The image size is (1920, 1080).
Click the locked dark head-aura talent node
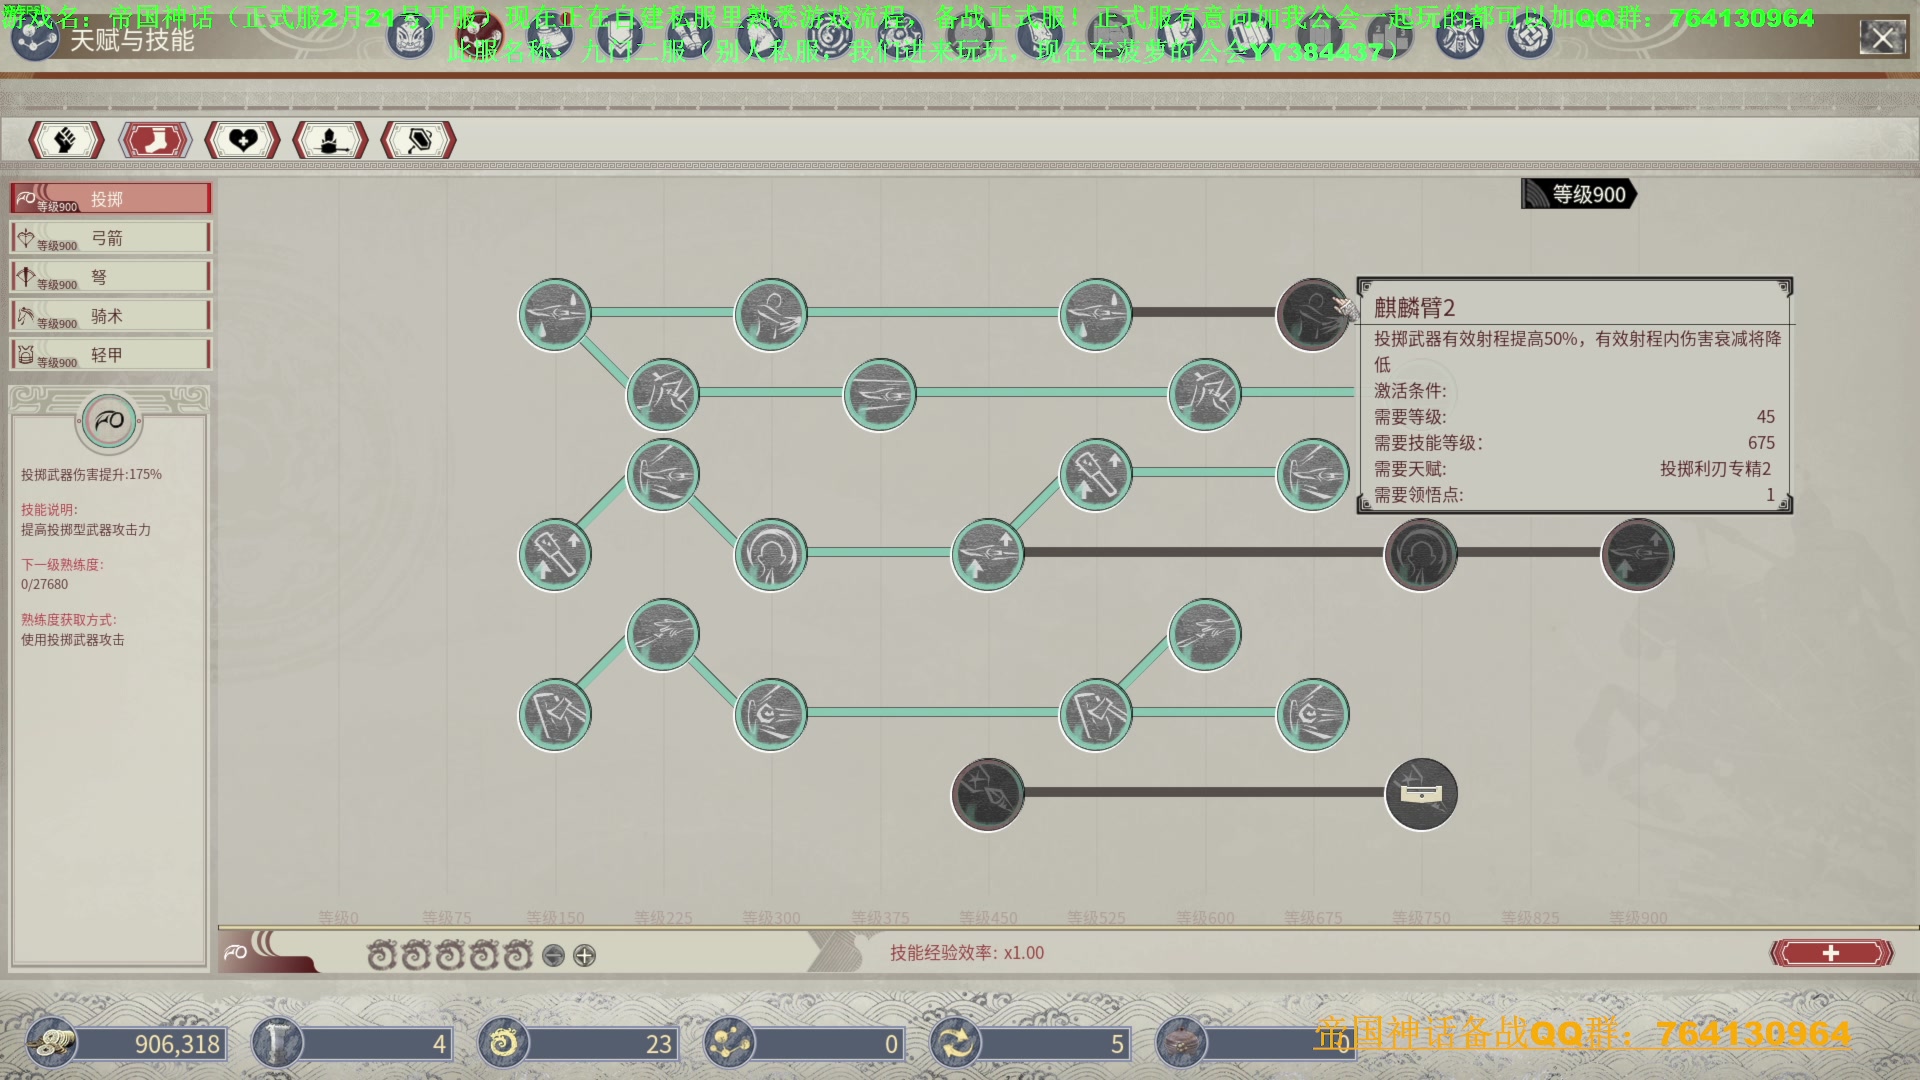(x=1420, y=555)
